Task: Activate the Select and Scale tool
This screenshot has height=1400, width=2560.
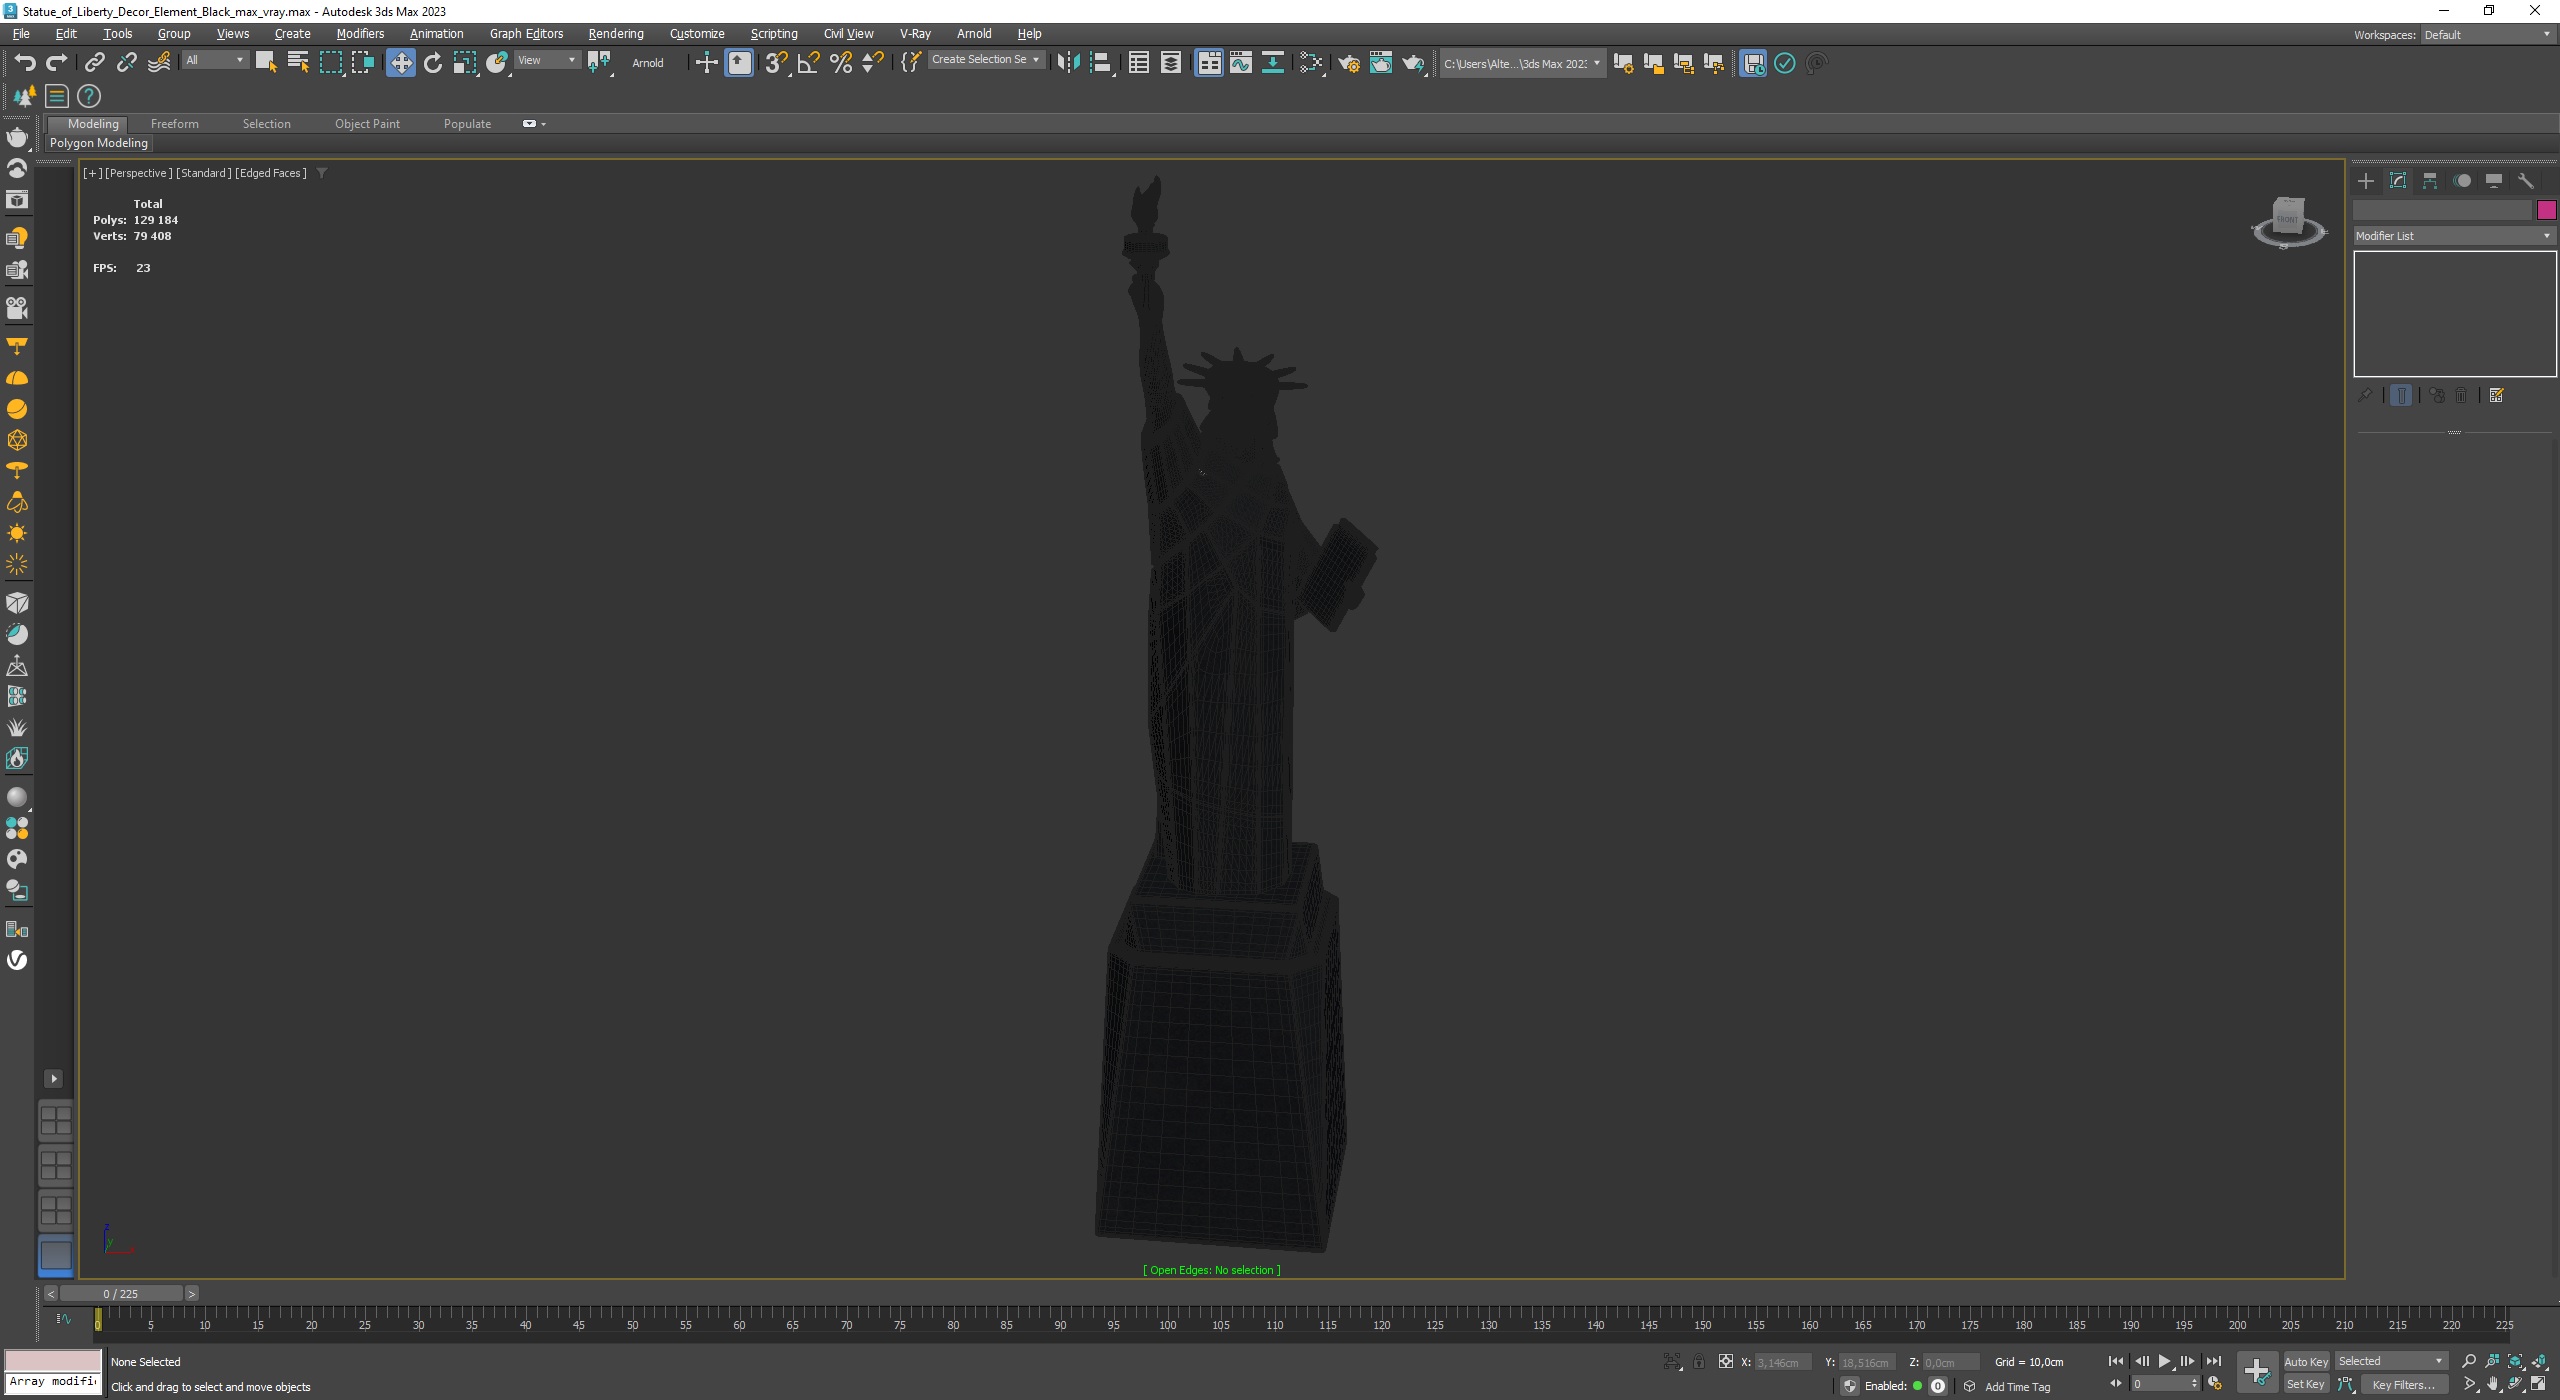Action: coord(465,63)
